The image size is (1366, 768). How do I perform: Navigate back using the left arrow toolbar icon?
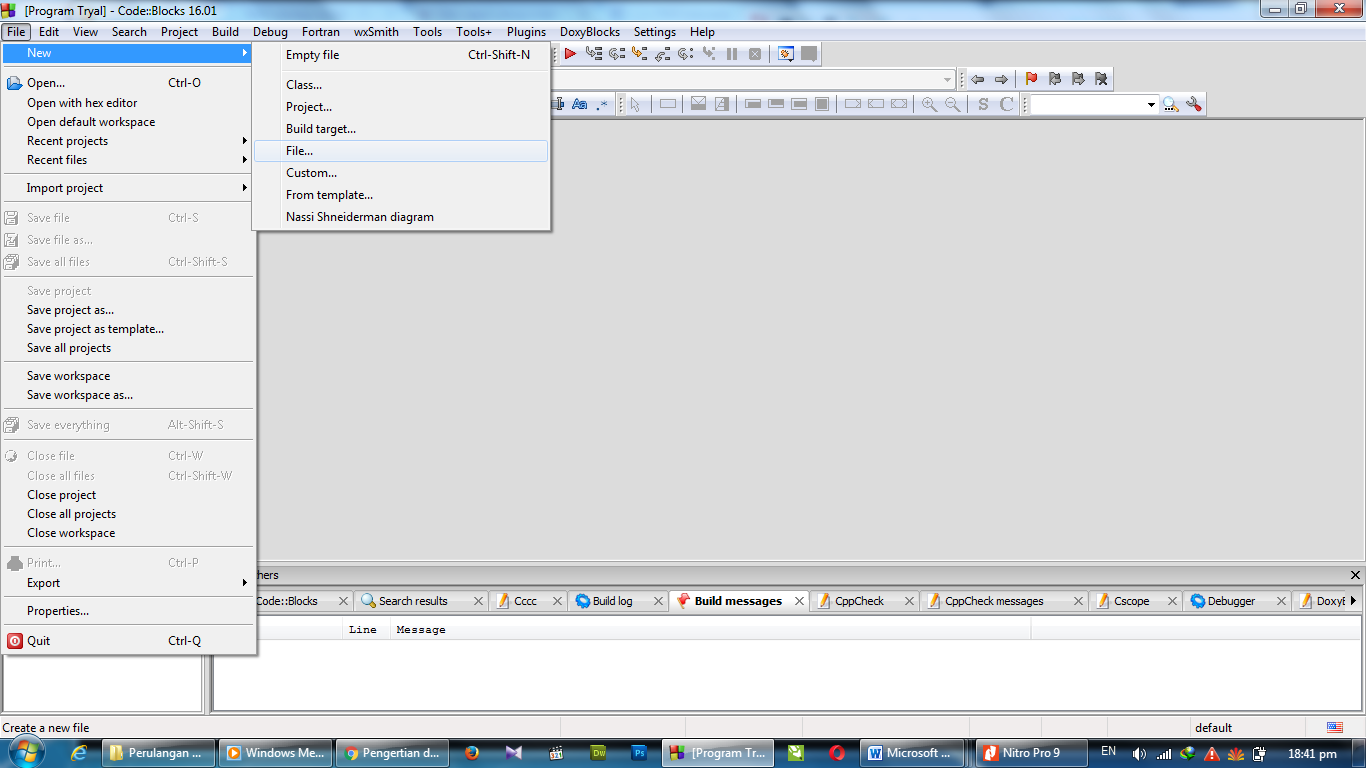(x=977, y=80)
